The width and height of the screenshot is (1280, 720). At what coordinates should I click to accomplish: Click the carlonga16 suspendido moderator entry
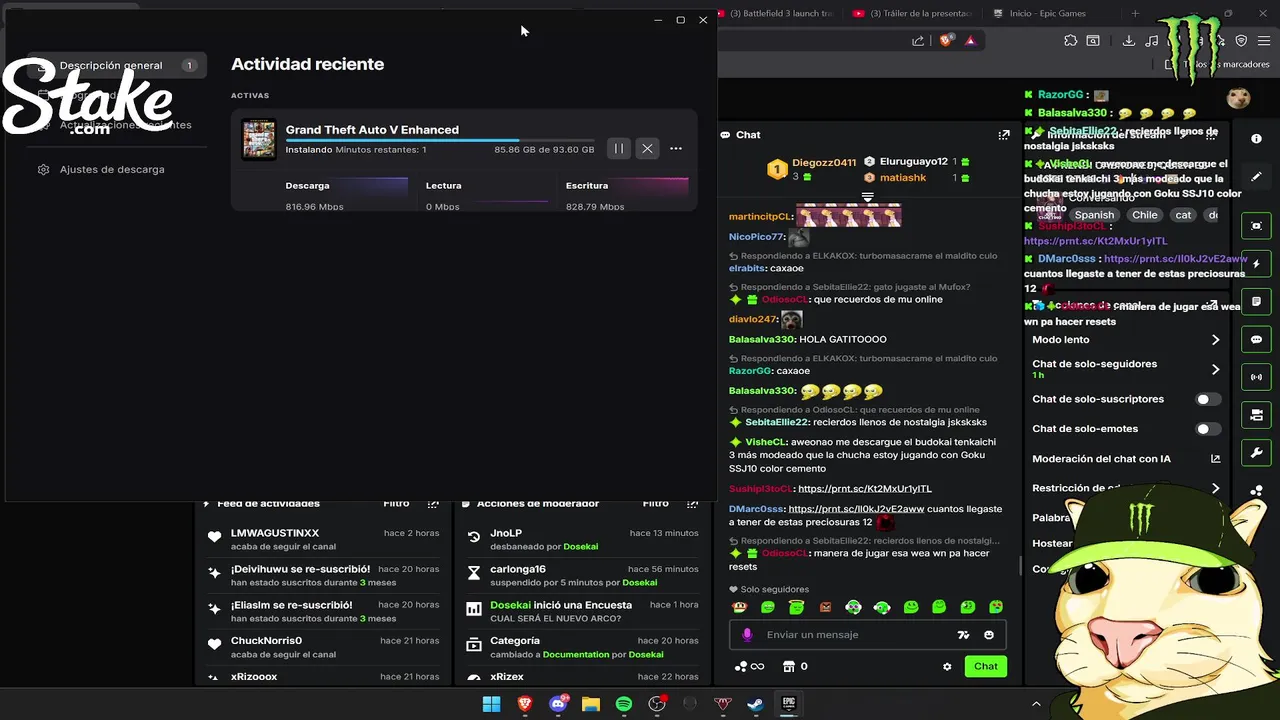tap(583, 575)
